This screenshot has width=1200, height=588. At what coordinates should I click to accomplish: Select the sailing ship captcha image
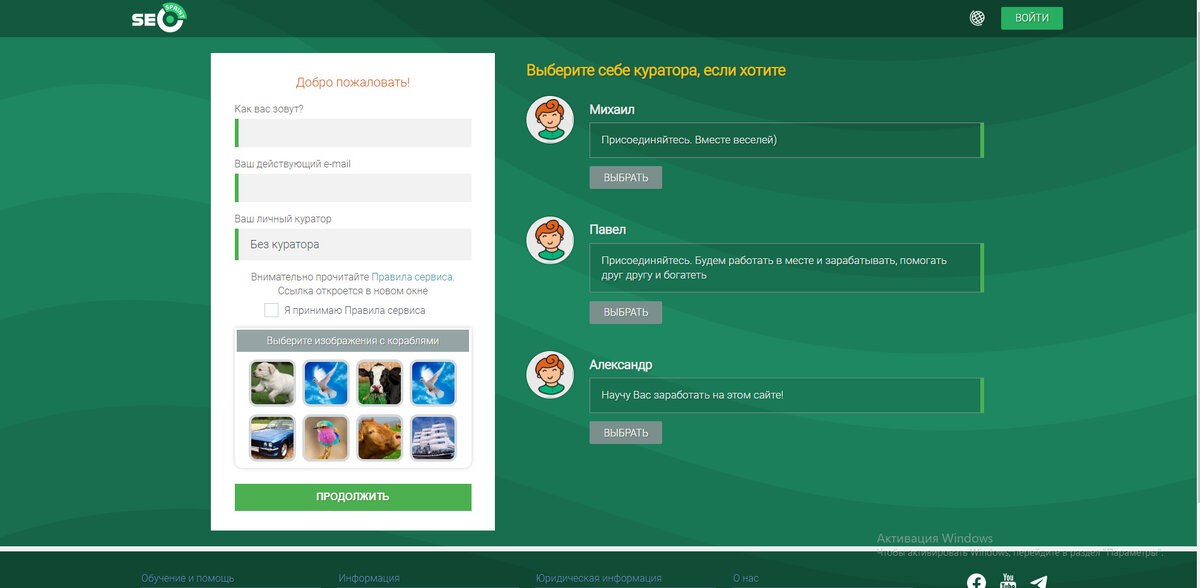[433, 438]
